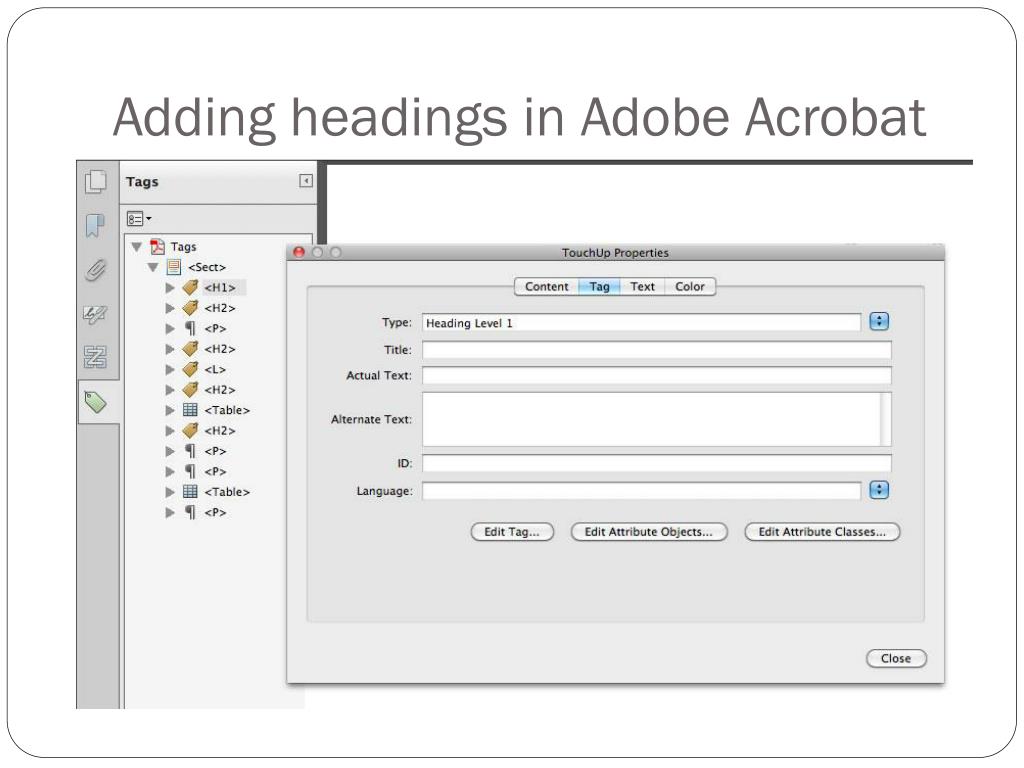1024x768 pixels.
Task: Collapse the <Sect> node
Action: pyautogui.click(x=153, y=267)
